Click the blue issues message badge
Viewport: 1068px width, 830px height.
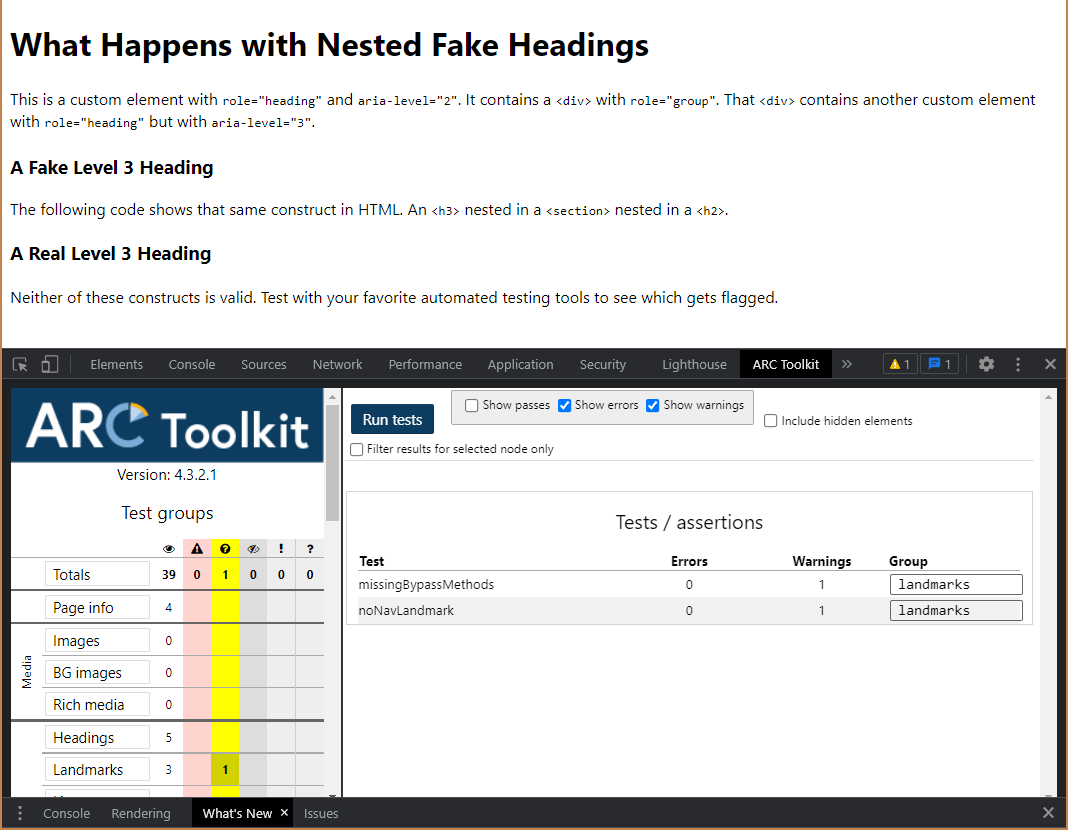tap(940, 364)
